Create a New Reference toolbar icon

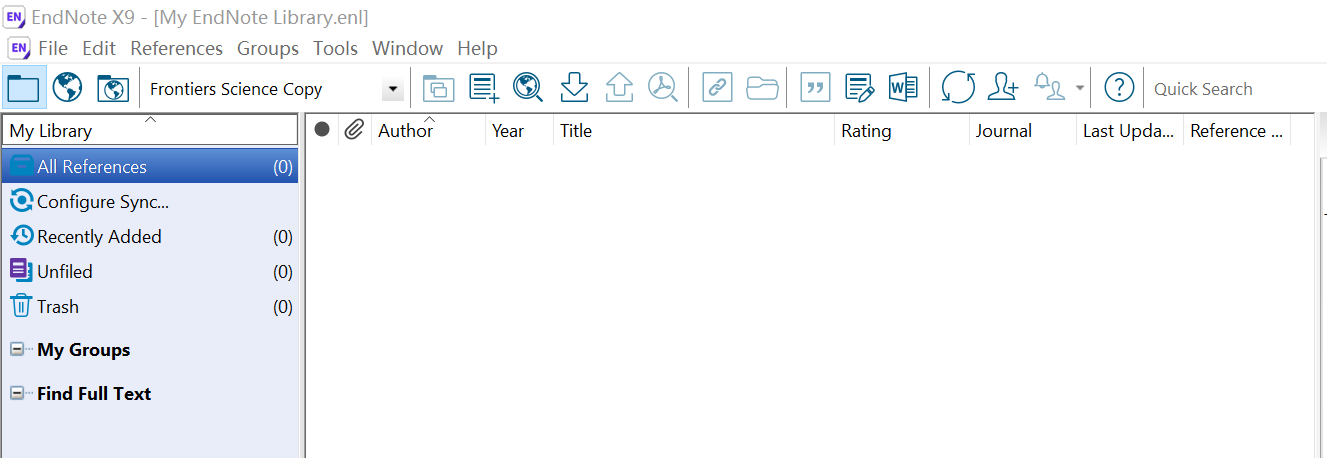(x=484, y=88)
